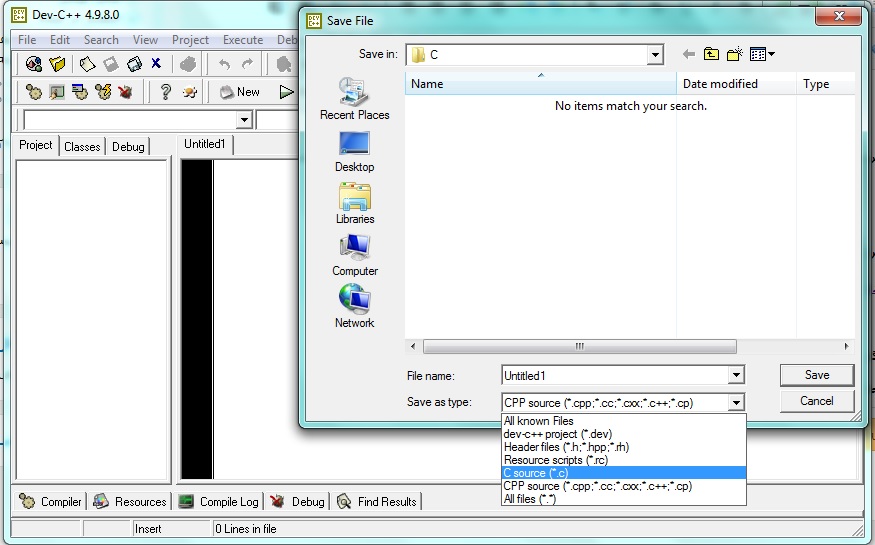Open the Execute menu

click(243, 40)
